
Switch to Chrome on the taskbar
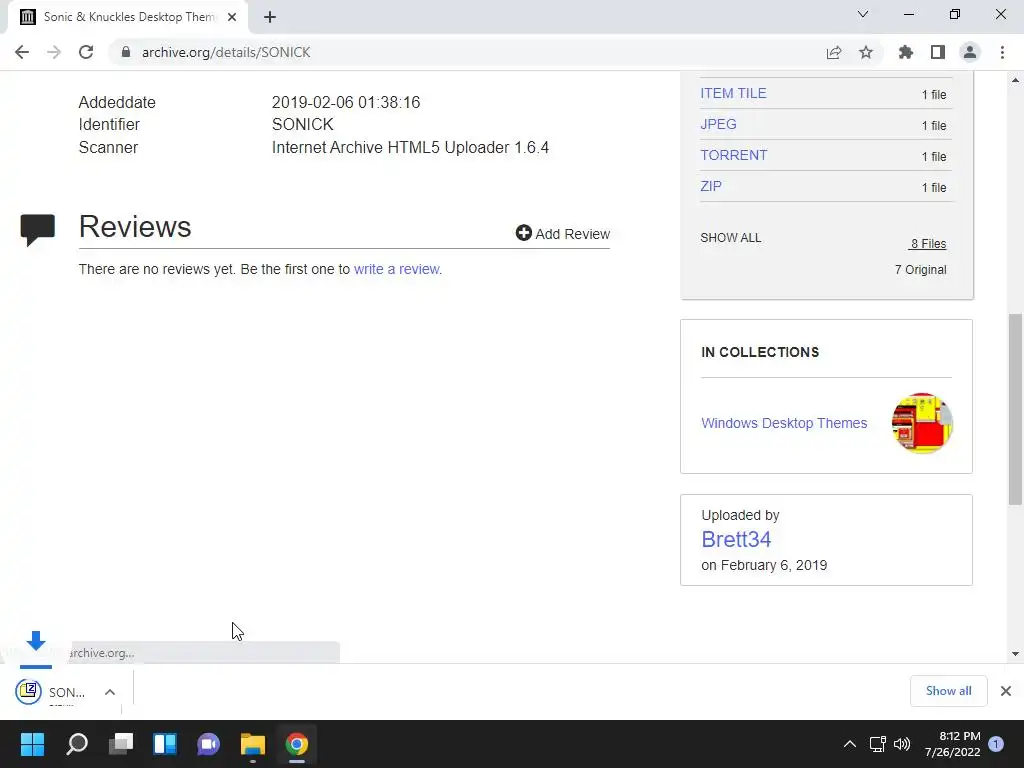[296, 744]
